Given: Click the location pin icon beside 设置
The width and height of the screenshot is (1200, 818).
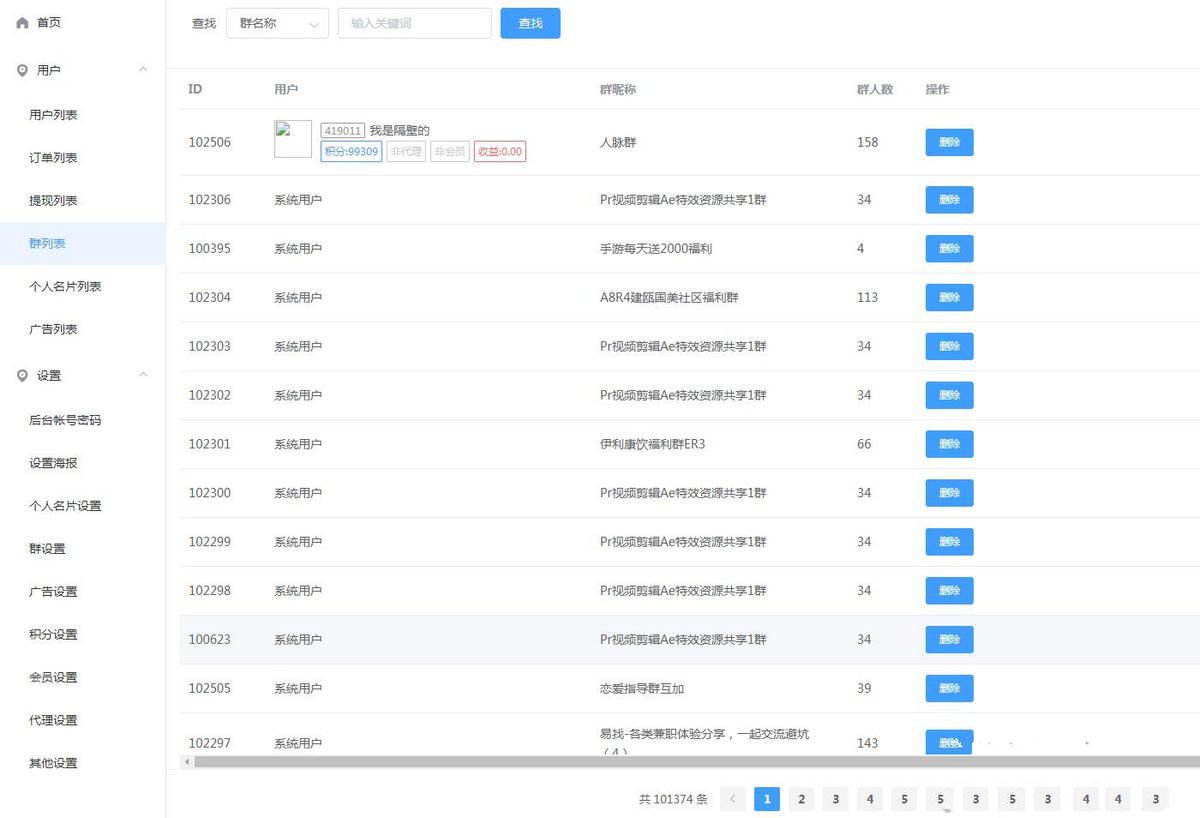Looking at the screenshot, I should pyautogui.click(x=22, y=376).
